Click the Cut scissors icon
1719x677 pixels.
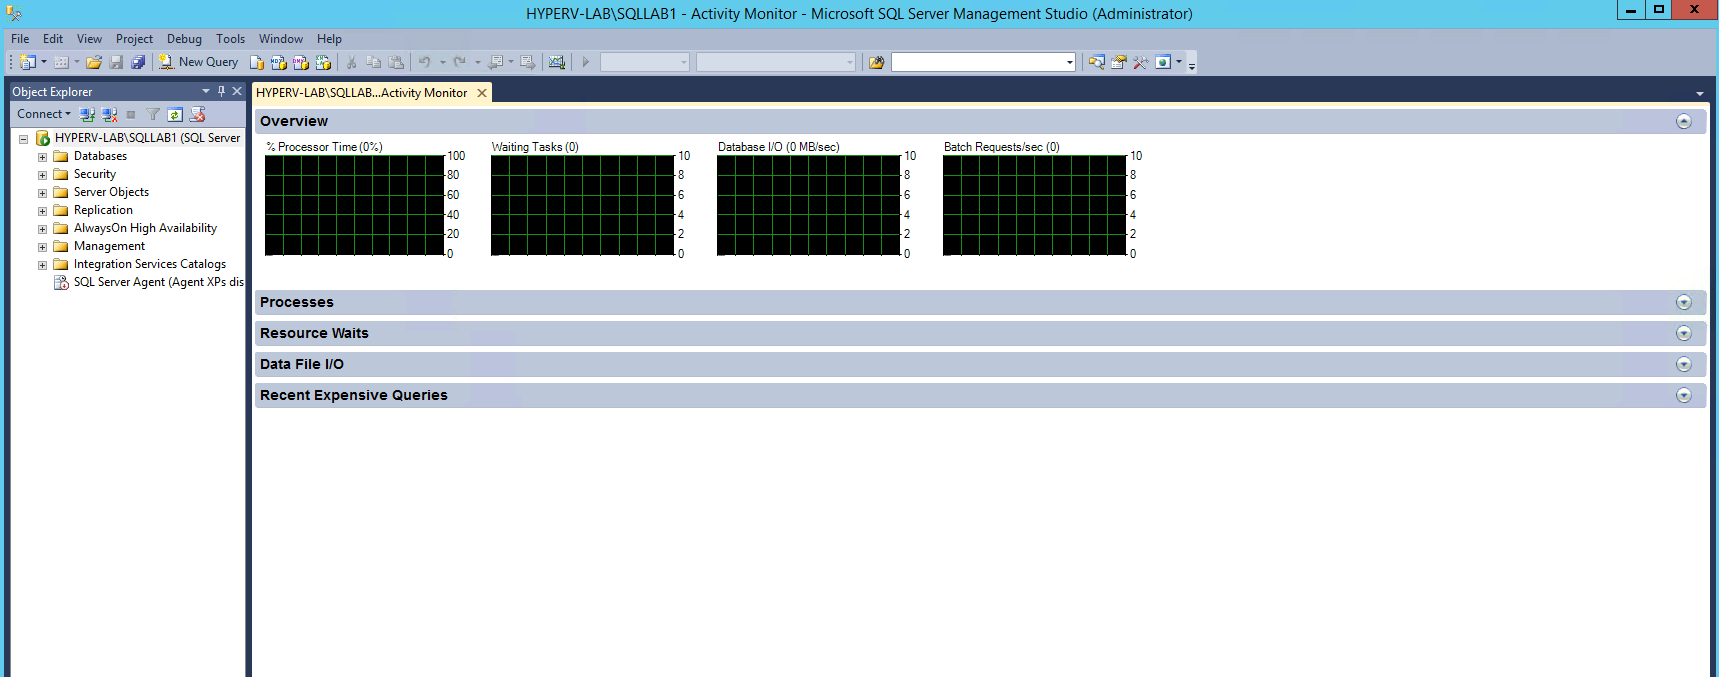point(351,62)
